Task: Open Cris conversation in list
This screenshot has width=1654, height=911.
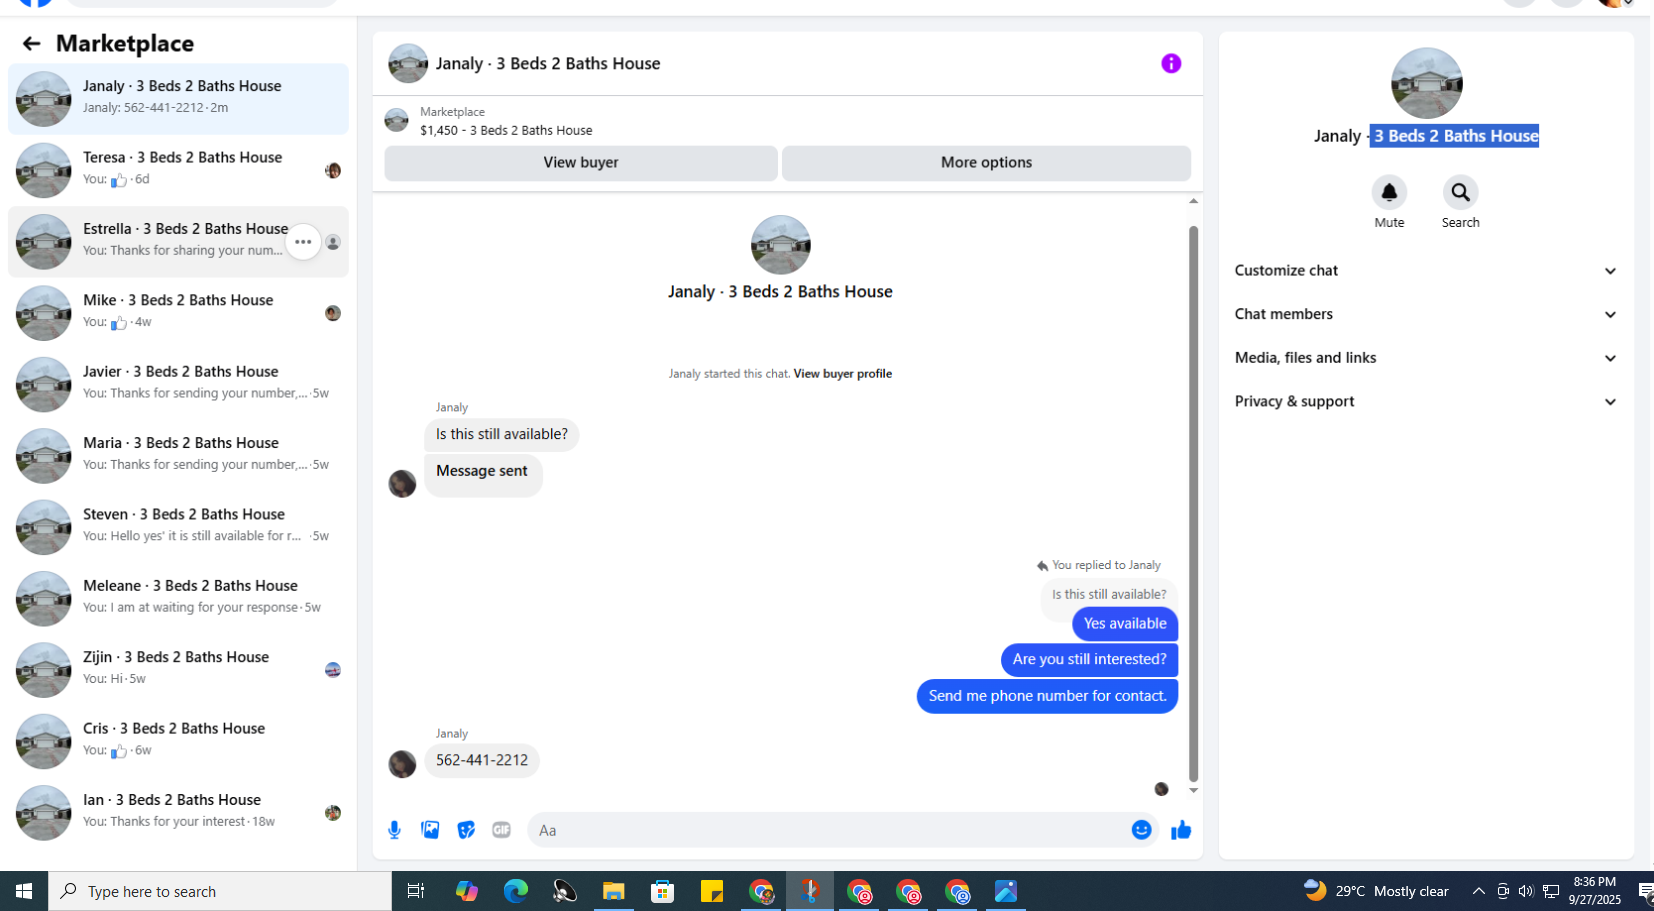Action: (178, 741)
